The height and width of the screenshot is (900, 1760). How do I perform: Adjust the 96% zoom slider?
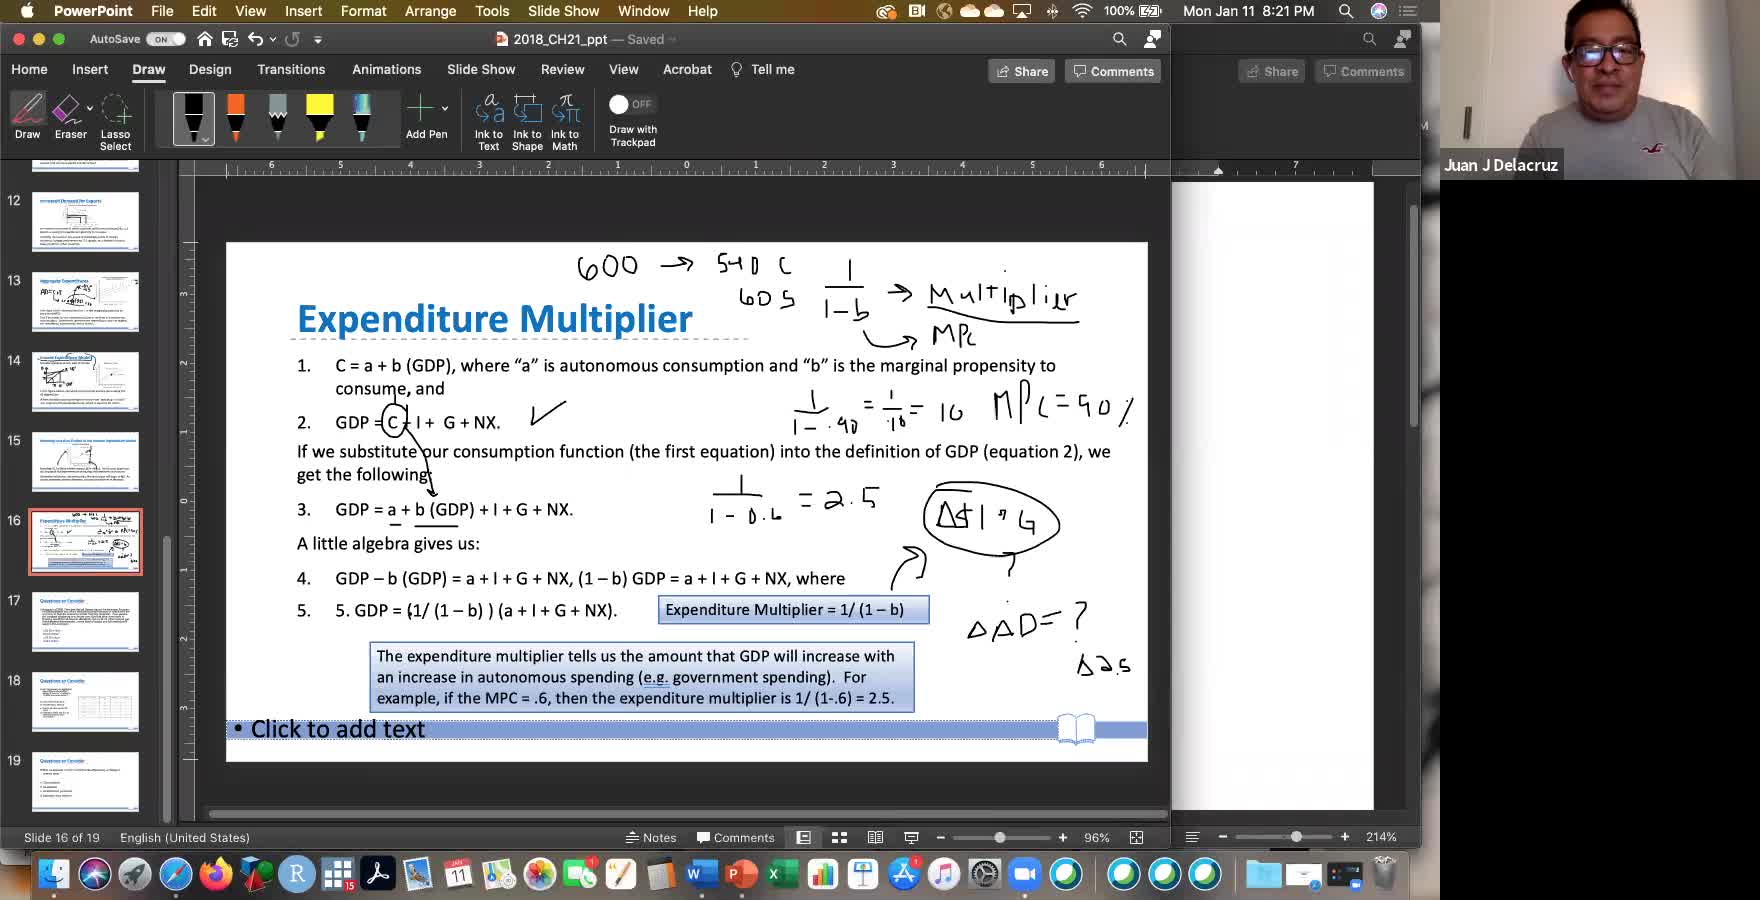coord(1000,837)
